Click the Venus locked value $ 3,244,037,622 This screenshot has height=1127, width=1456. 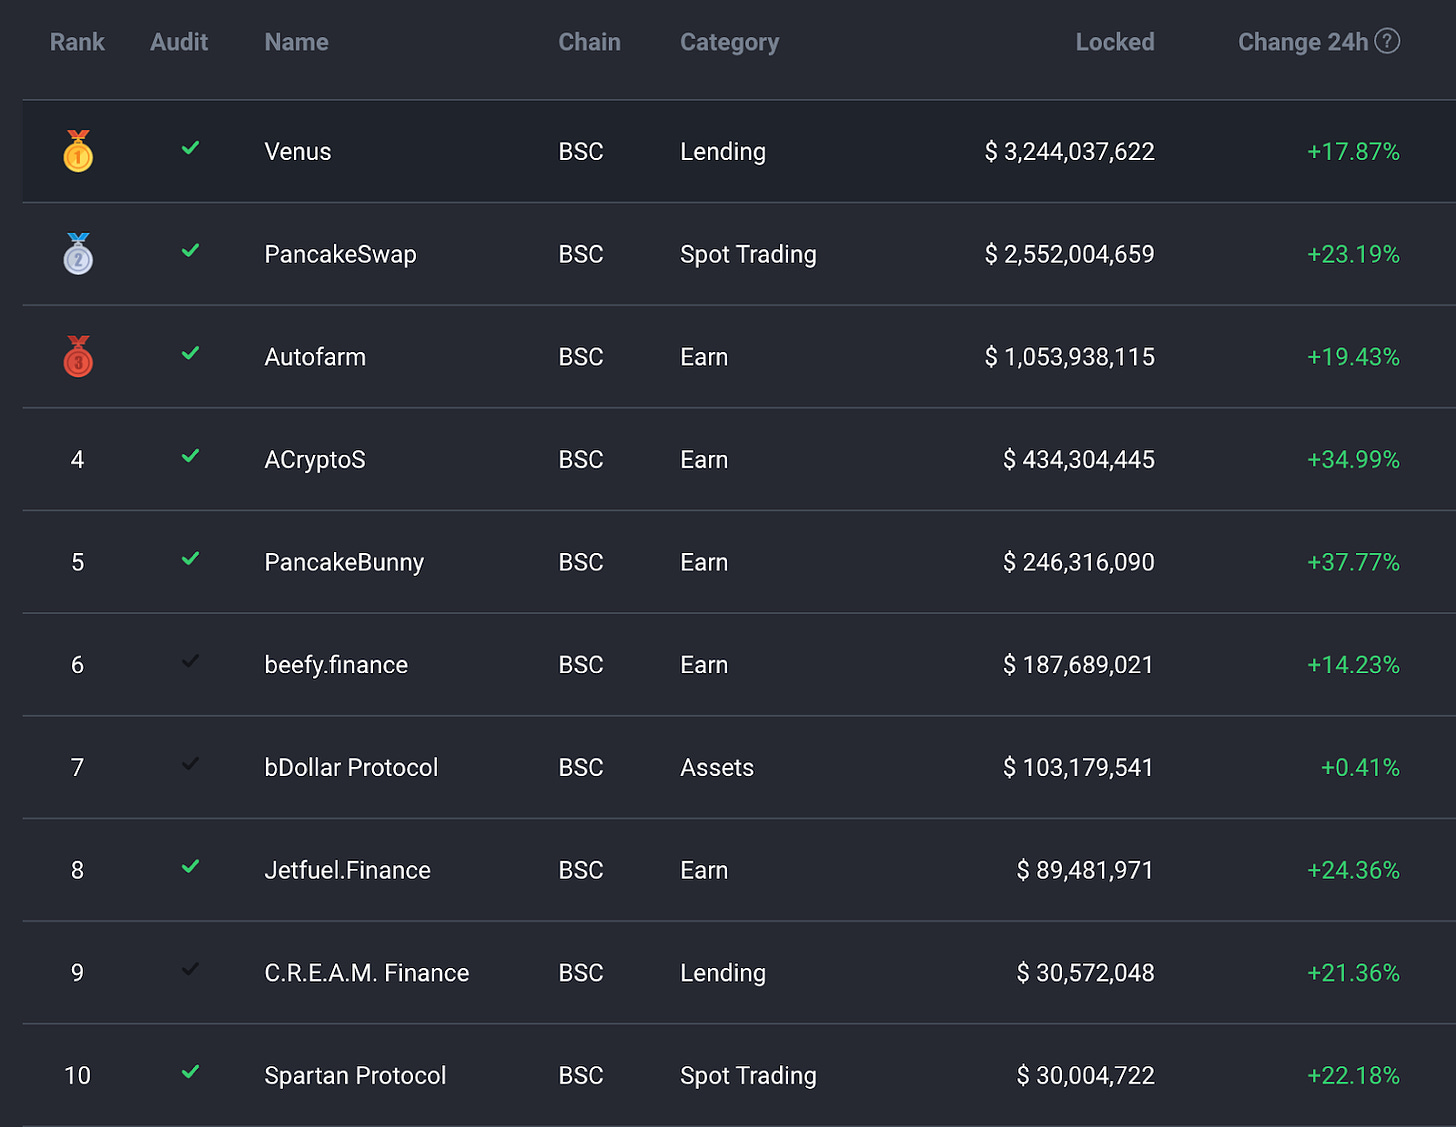click(1069, 151)
